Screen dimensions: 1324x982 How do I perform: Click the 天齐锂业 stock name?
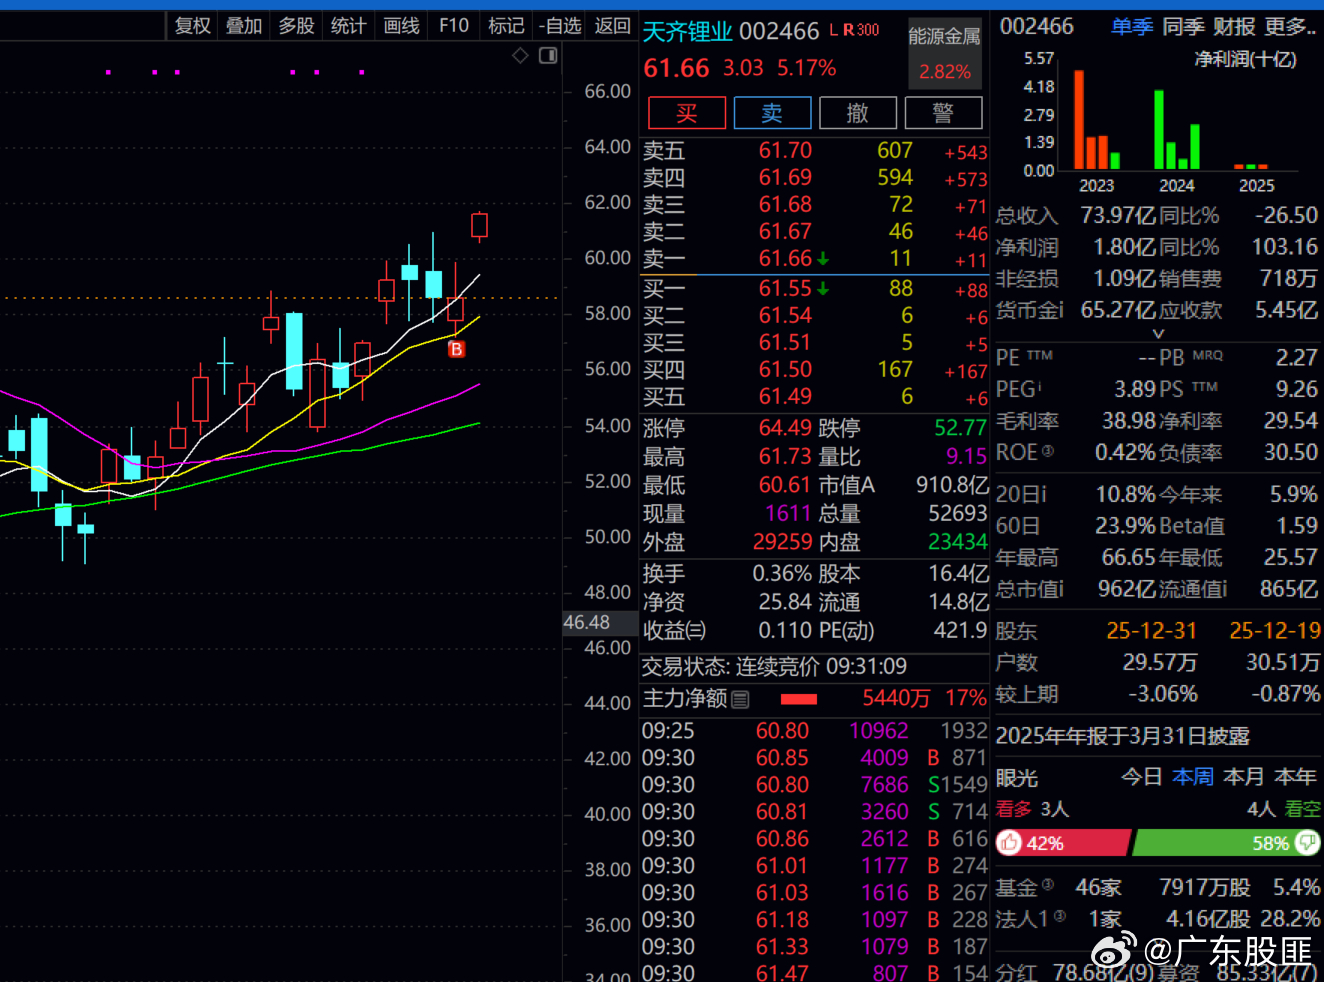click(x=688, y=32)
